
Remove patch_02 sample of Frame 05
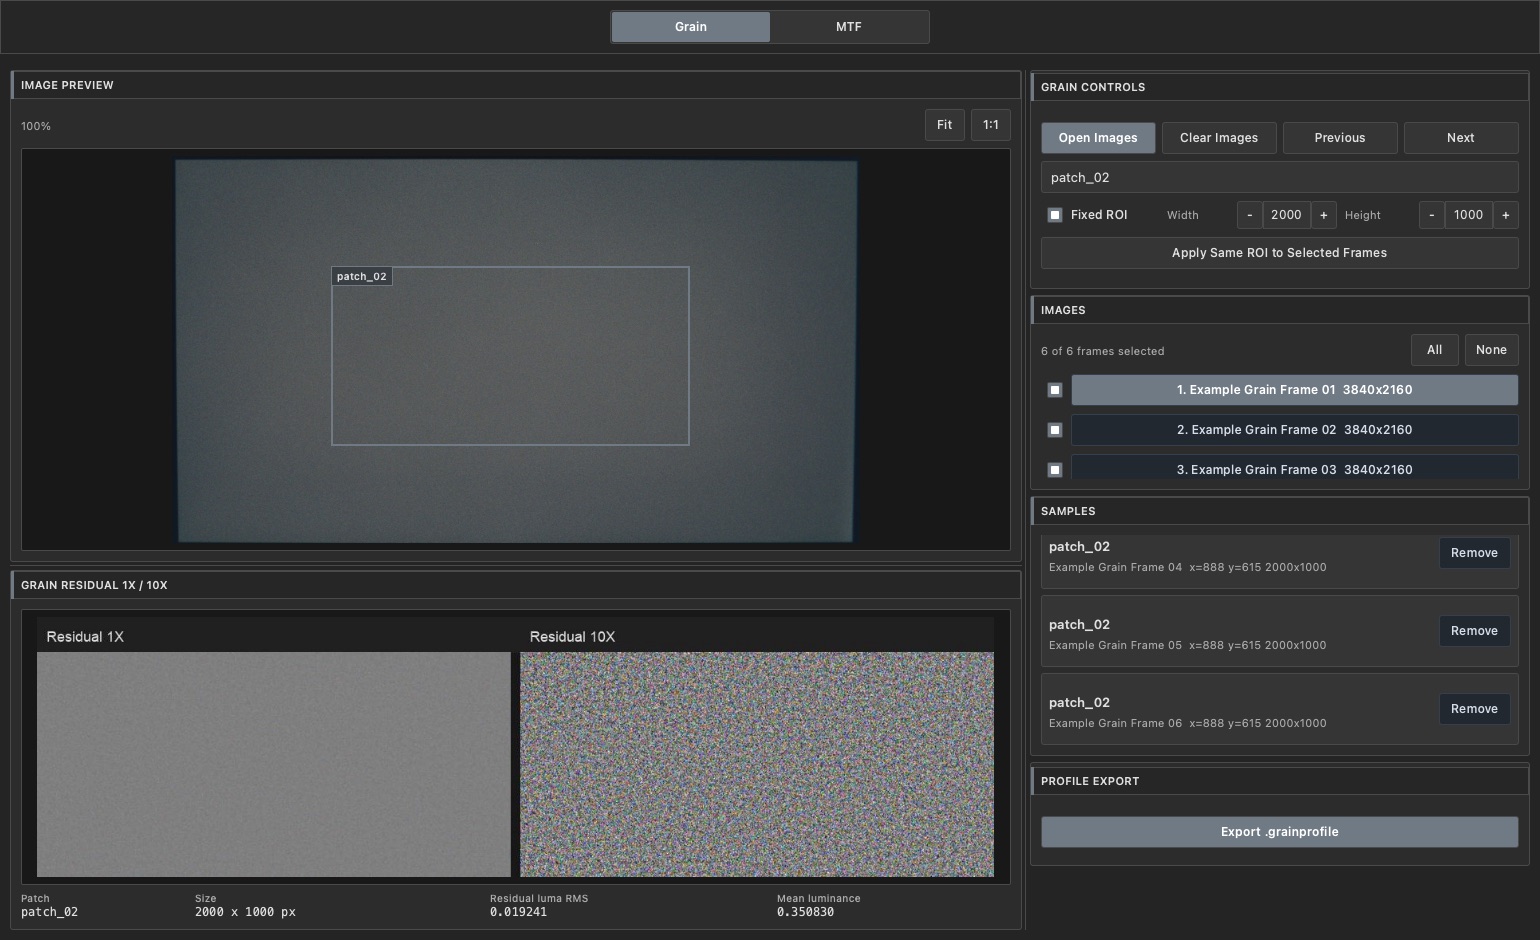(x=1474, y=631)
